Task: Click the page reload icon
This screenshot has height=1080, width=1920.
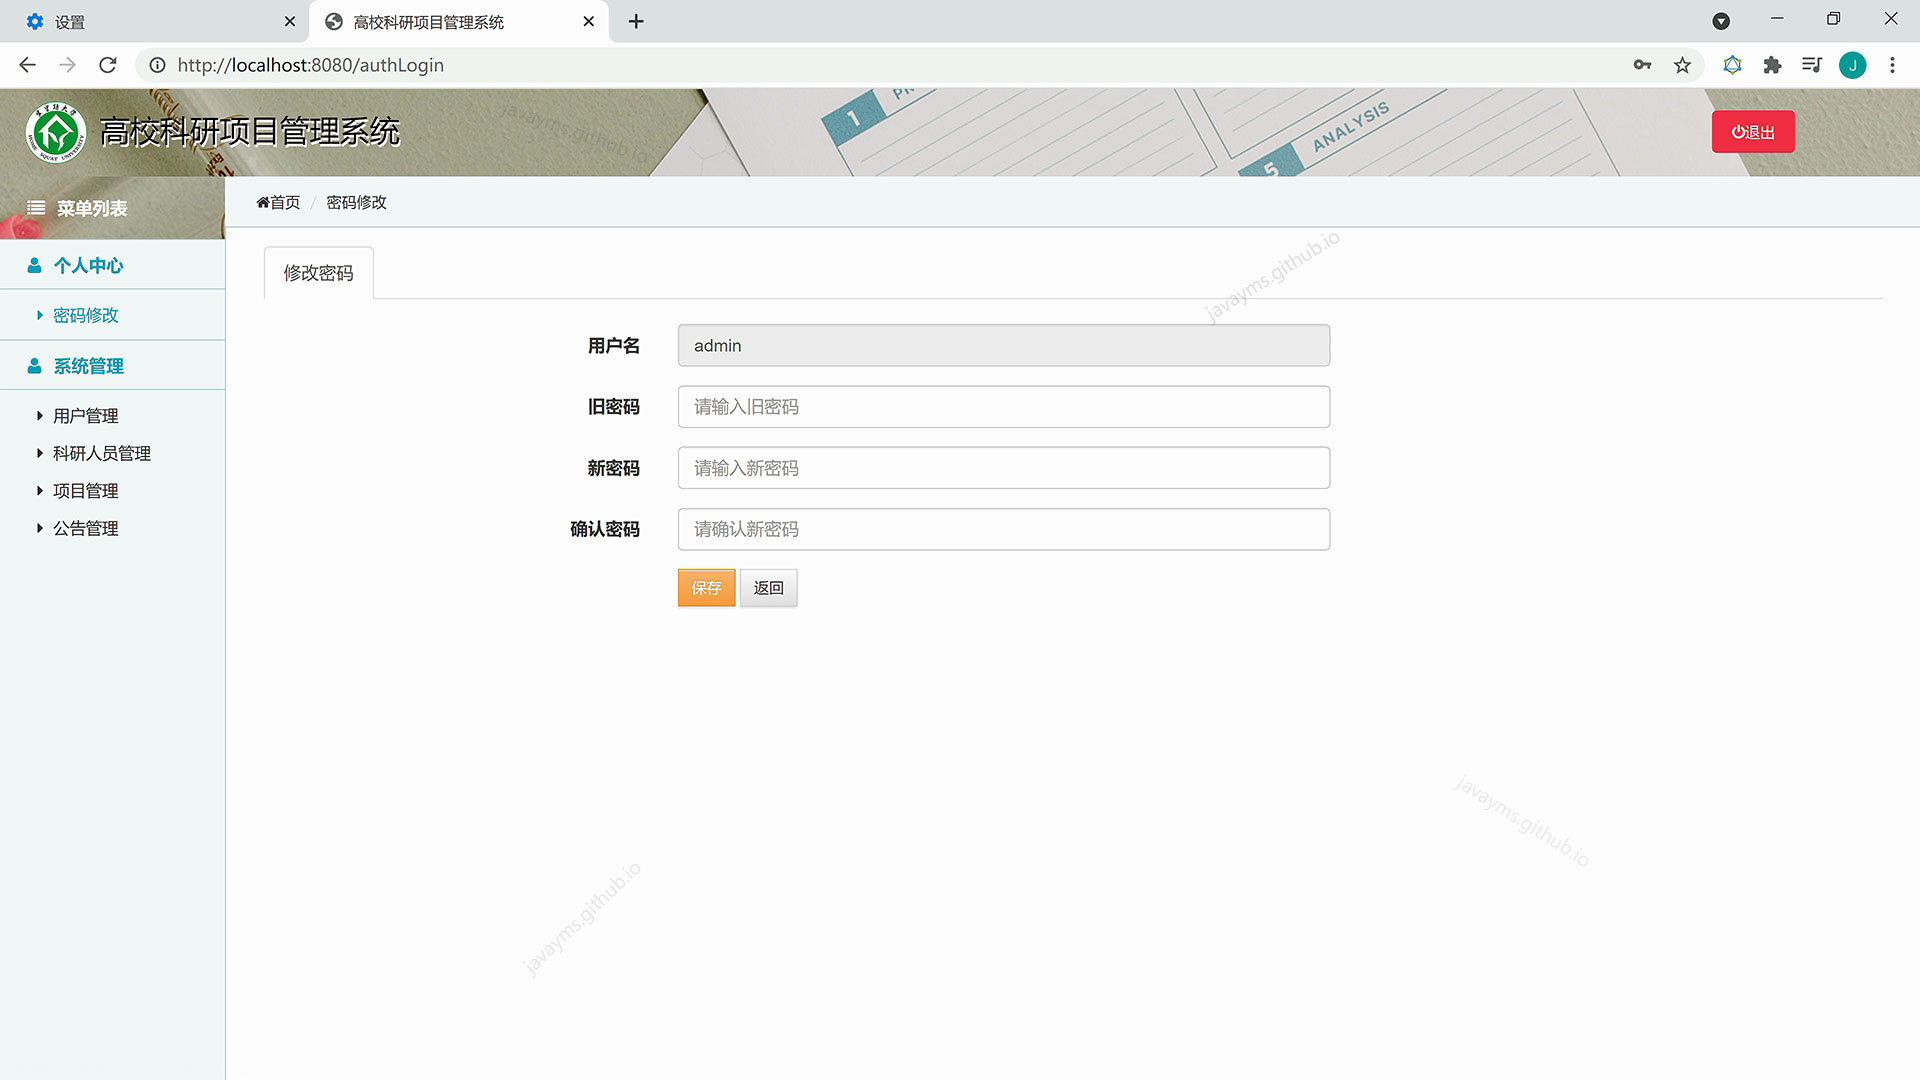Action: point(108,65)
